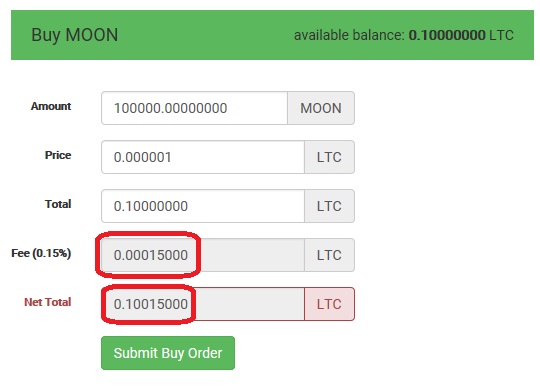The width and height of the screenshot is (540, 386).
Task: Click the Buy MOON panel heading
Action: click(75, 35)
